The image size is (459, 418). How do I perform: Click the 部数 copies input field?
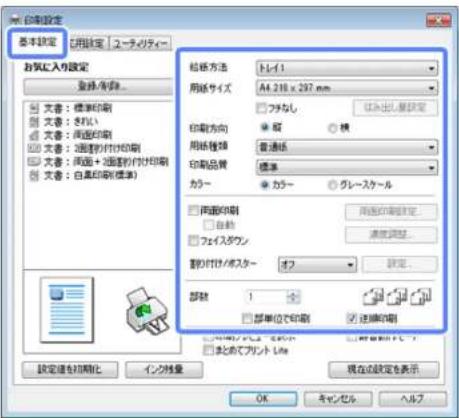click(x=266, y=297)
